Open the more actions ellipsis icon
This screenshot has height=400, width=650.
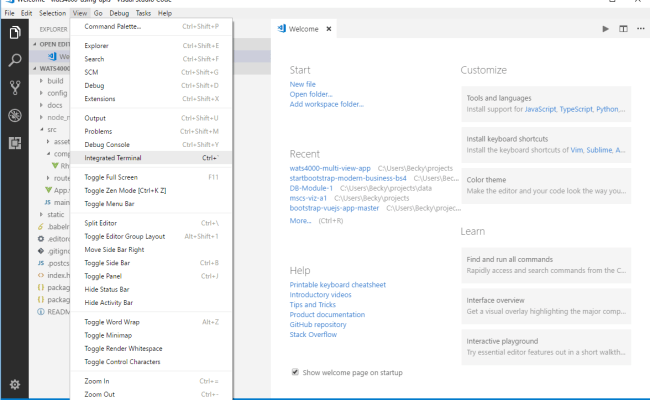point(640,29)
